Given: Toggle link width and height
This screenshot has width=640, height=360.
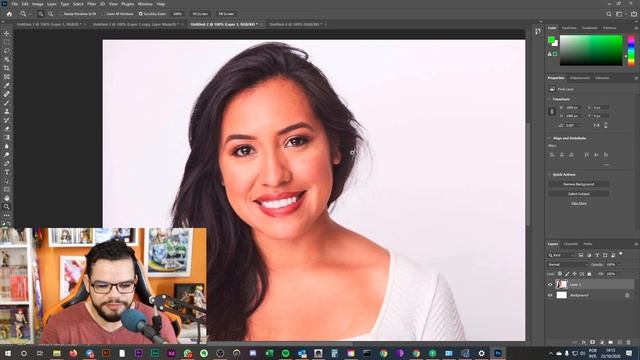Looking at the screenshot, I should [x=552, y=111].
